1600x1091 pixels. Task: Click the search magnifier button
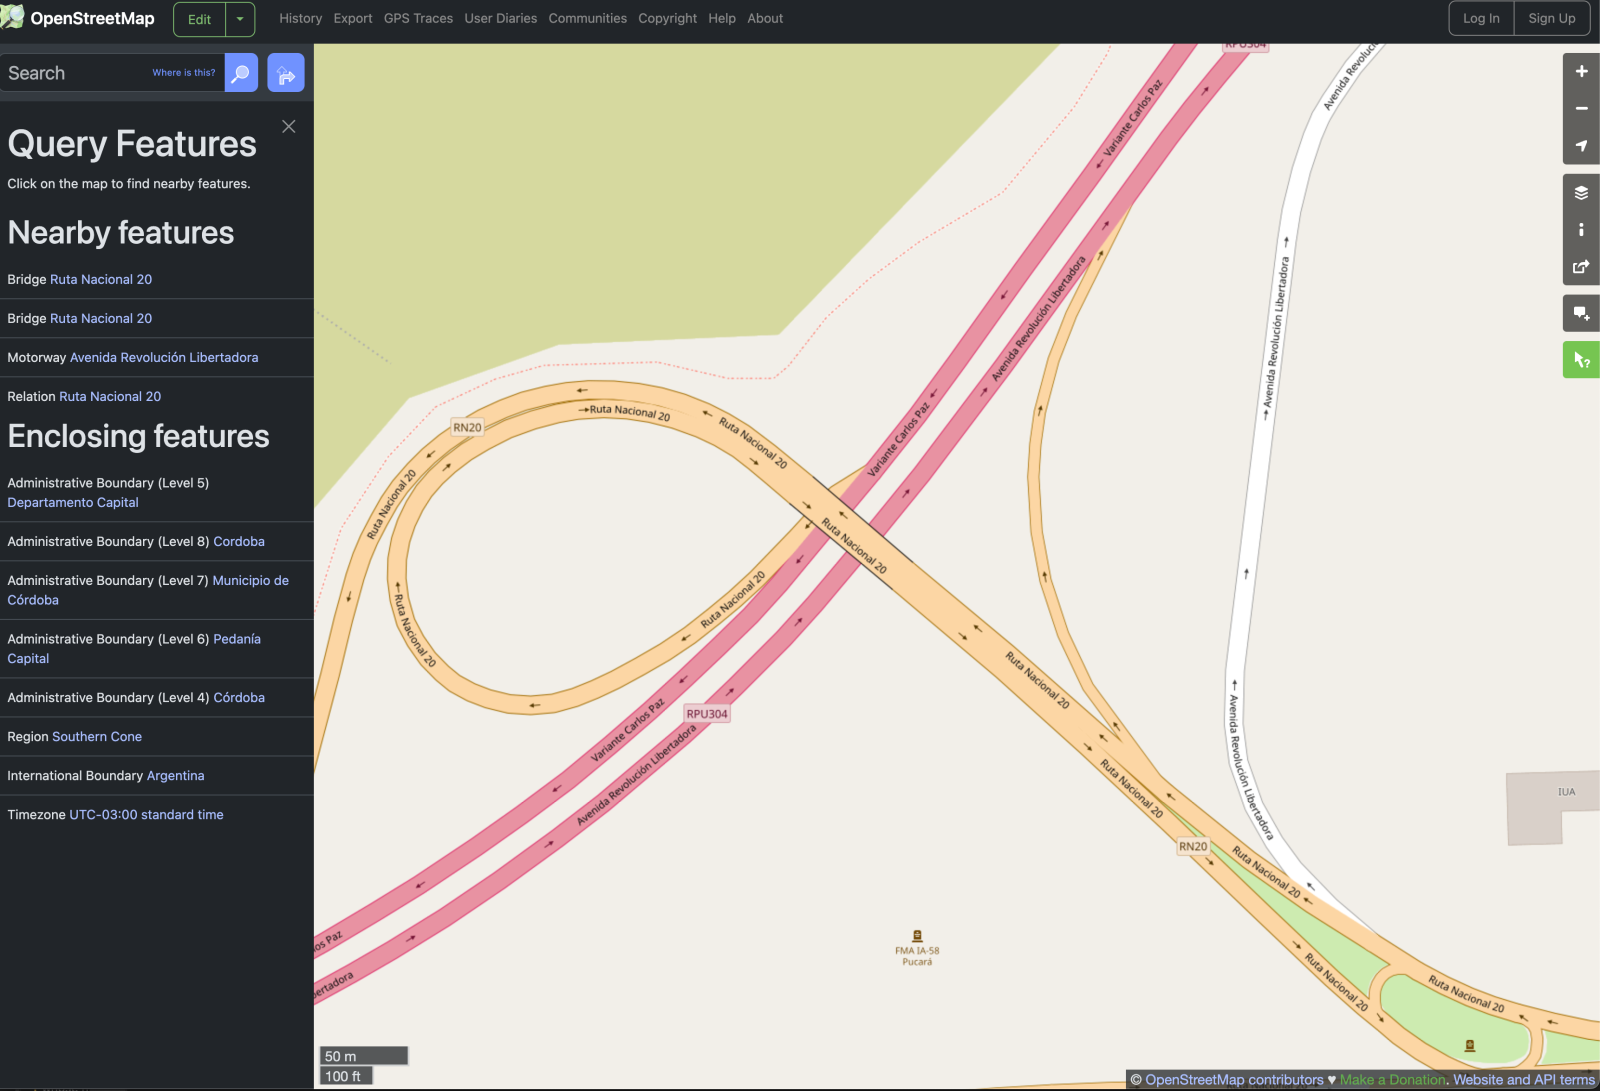pyautogui.click(x=241, y=73)
